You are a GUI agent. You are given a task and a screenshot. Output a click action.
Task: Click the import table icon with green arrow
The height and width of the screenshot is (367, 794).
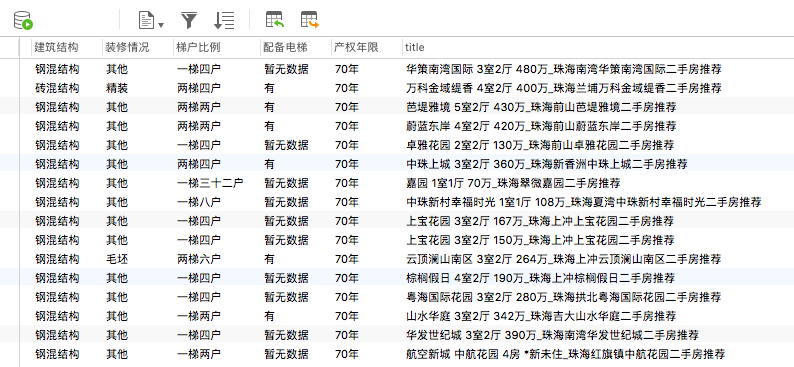275,20
